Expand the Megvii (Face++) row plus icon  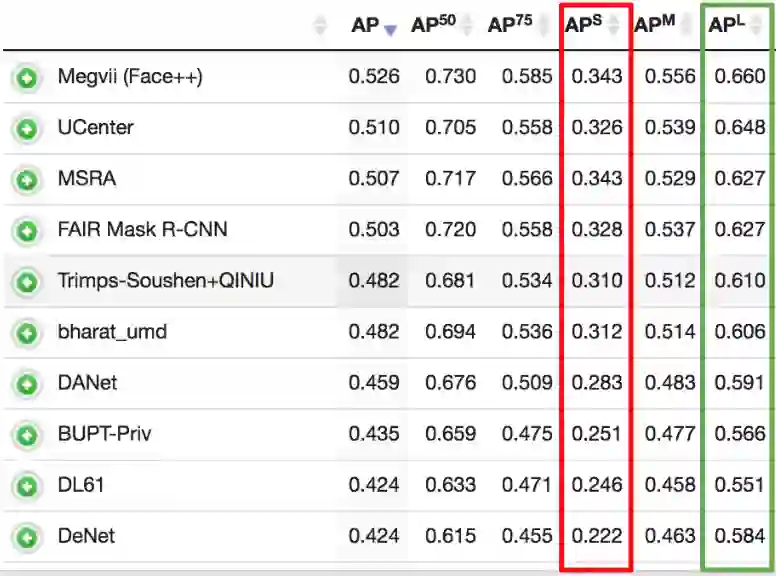pos(26,77)
